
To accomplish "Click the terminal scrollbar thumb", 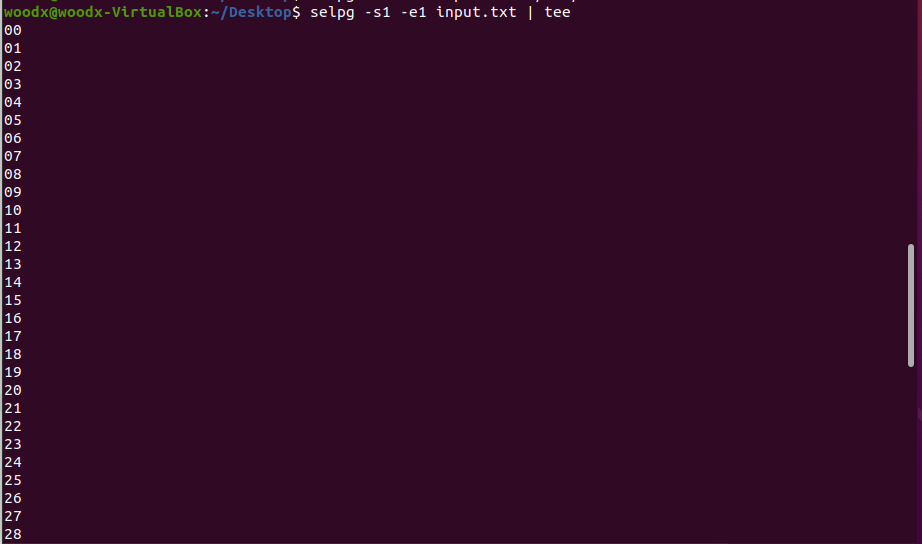I will [x=911, y=305].
